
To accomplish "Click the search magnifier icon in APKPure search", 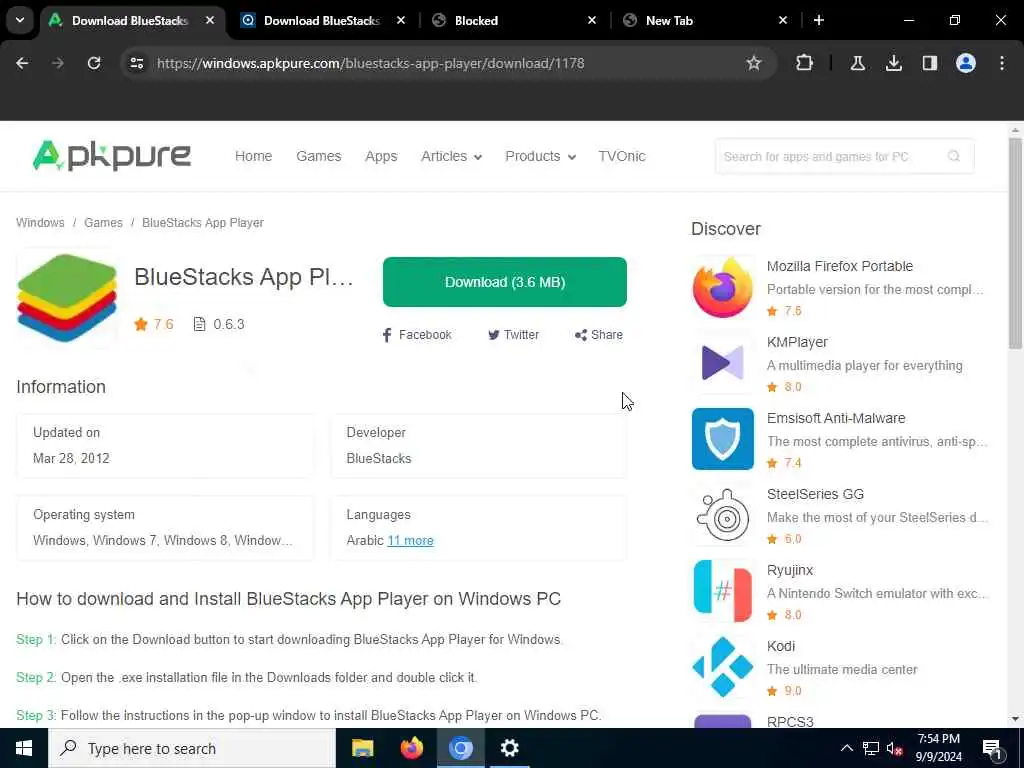I will 953,156.
